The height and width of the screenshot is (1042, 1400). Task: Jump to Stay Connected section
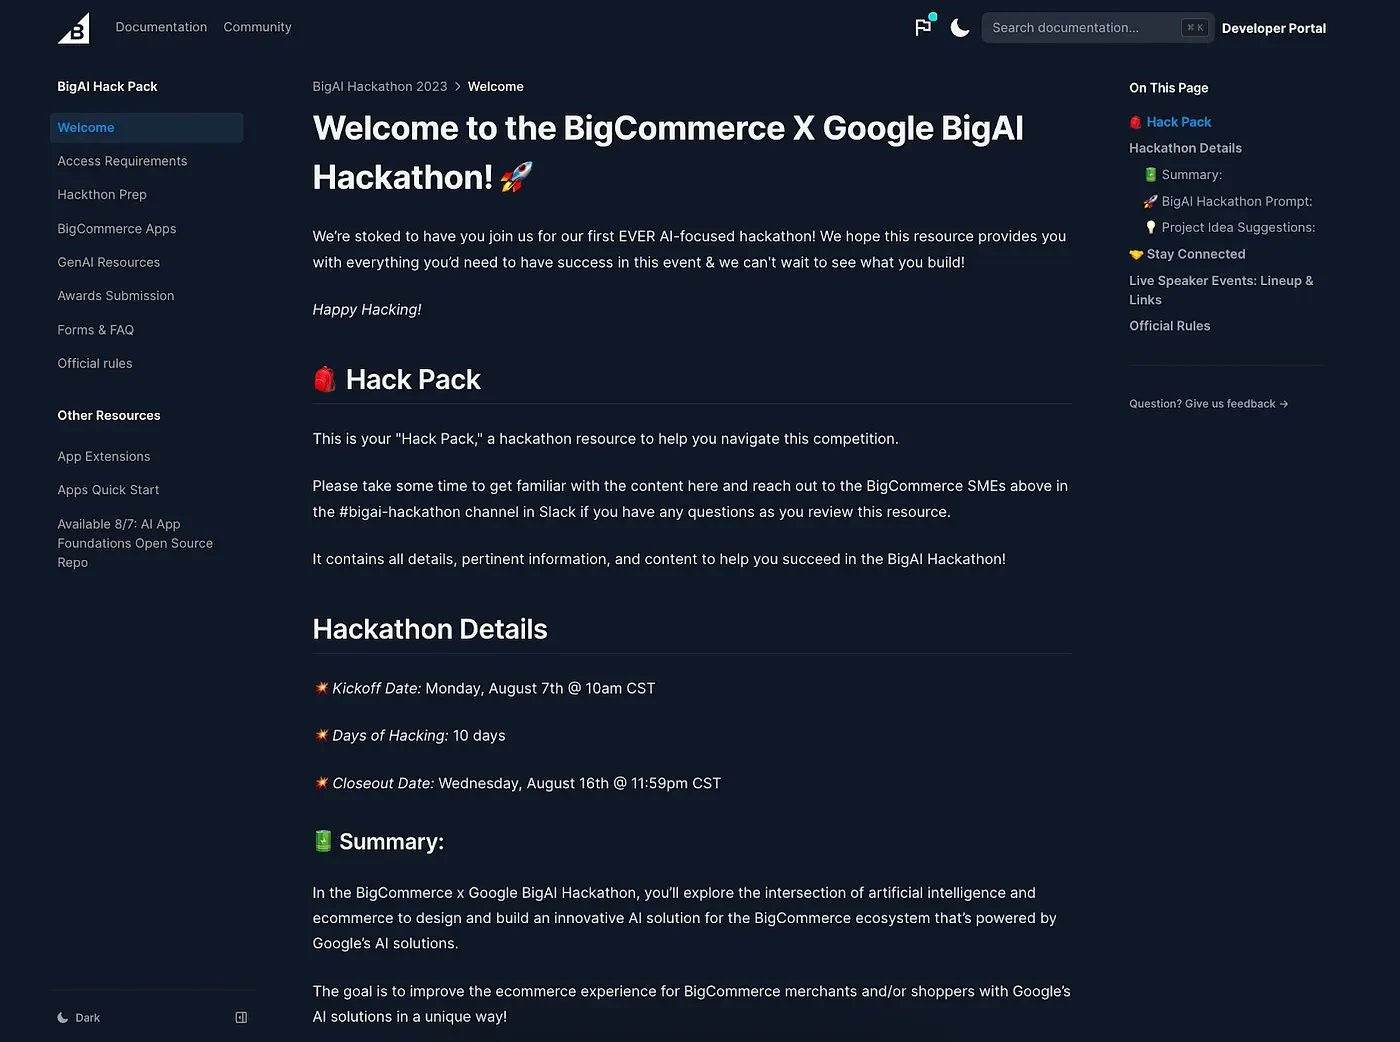click(x=1187, y=254)
